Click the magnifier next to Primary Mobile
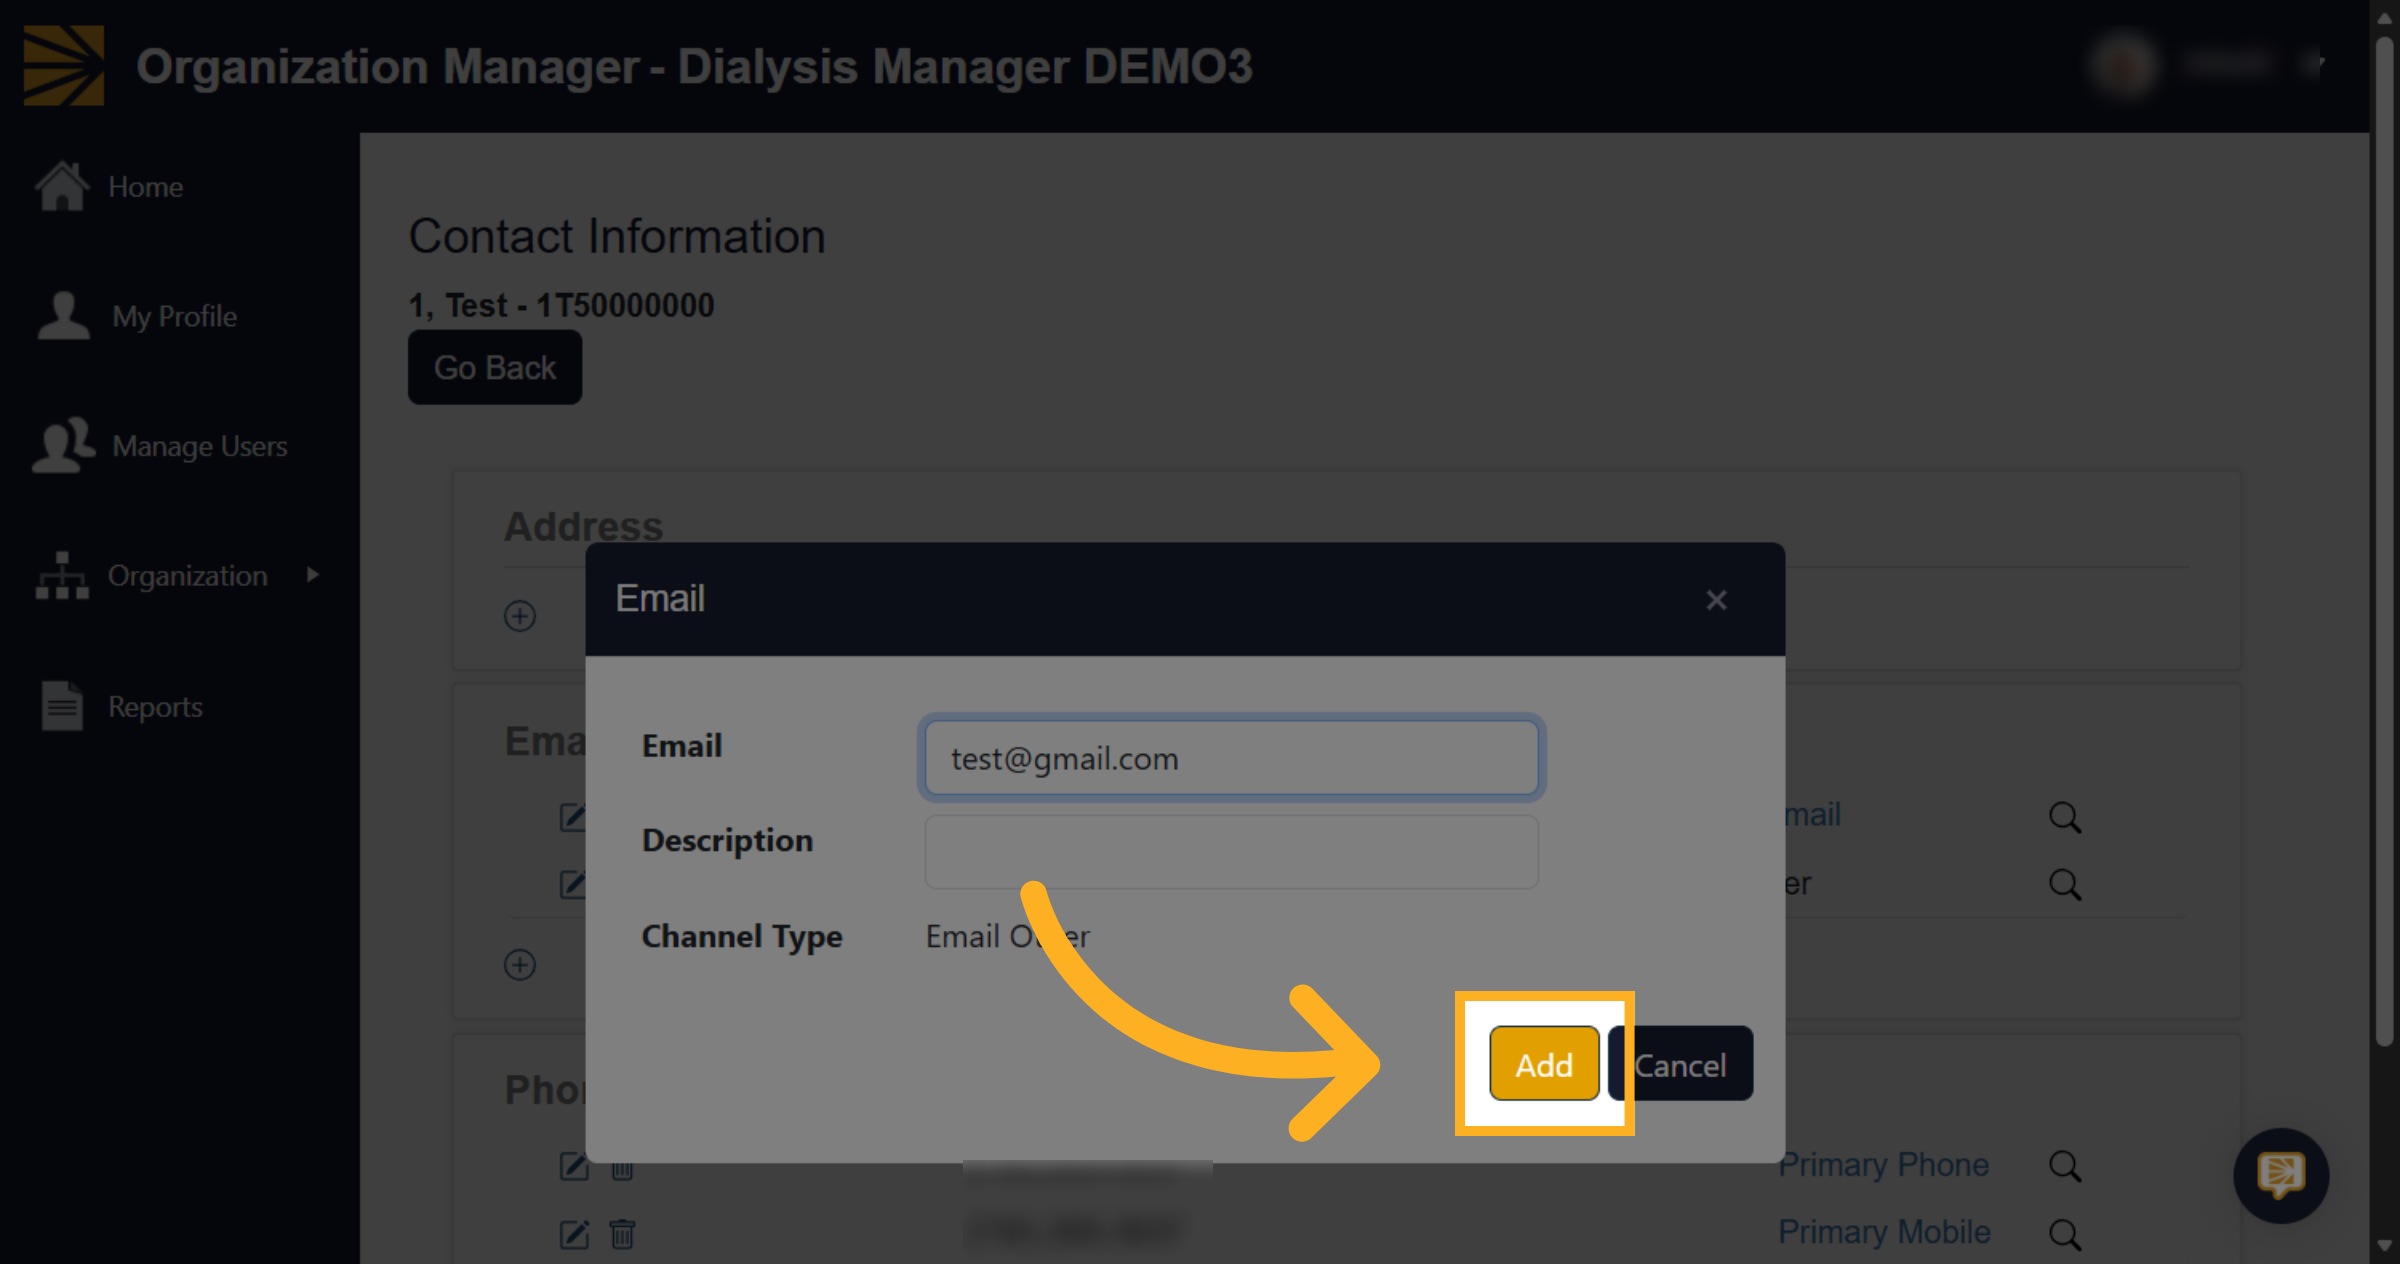The width and height of the screenshot is (2400, 1264). pyautogui.click(x=2065, y=1234)
